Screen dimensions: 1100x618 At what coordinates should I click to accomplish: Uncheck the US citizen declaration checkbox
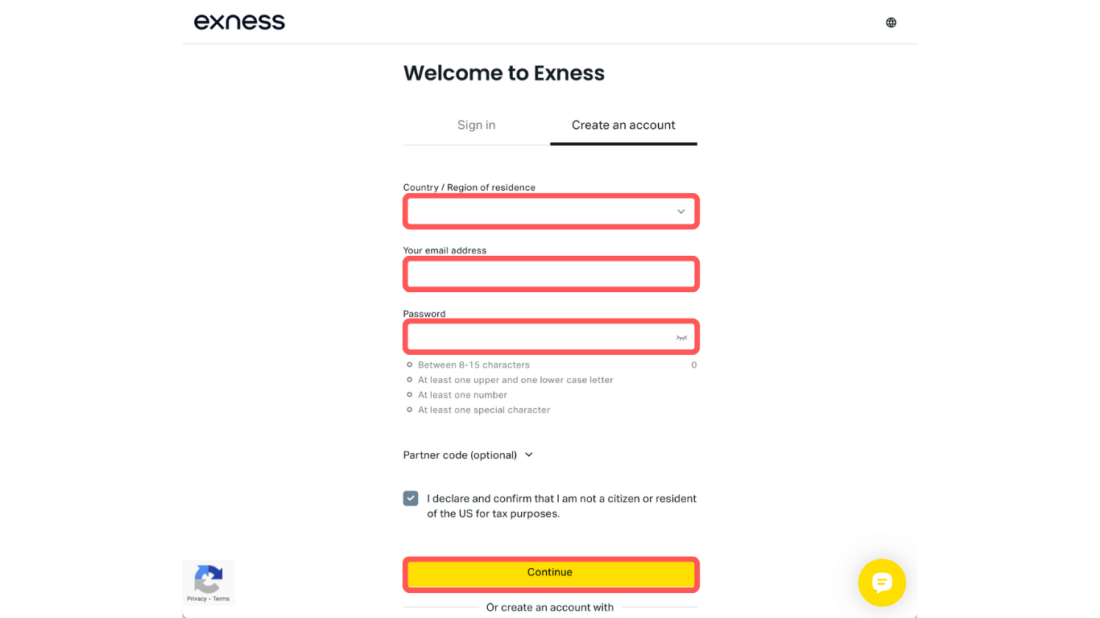coord(410,497)
